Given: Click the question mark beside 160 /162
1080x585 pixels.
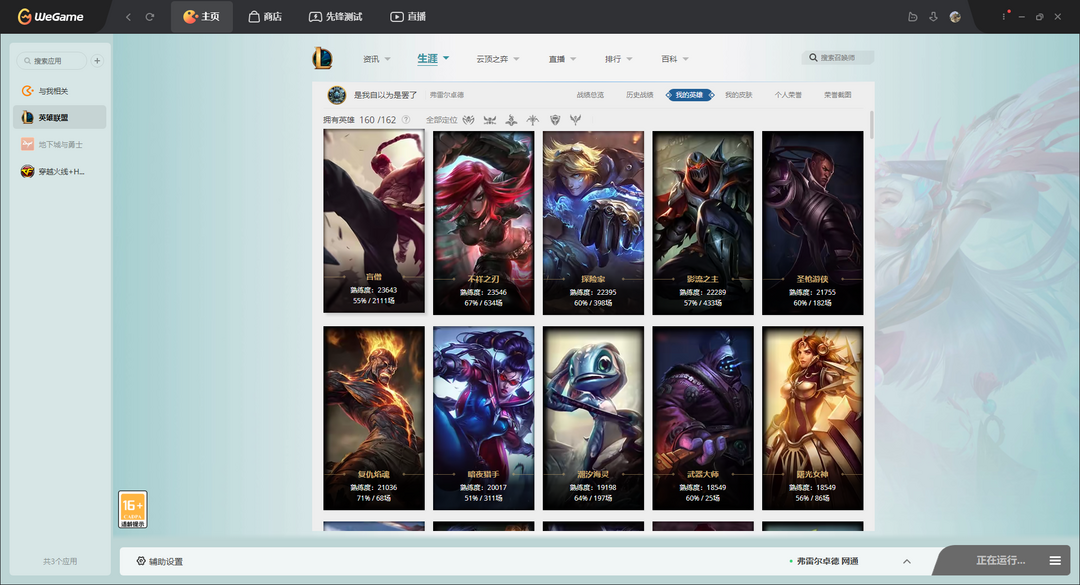Looking at the screenshot, I should point(406,119).
